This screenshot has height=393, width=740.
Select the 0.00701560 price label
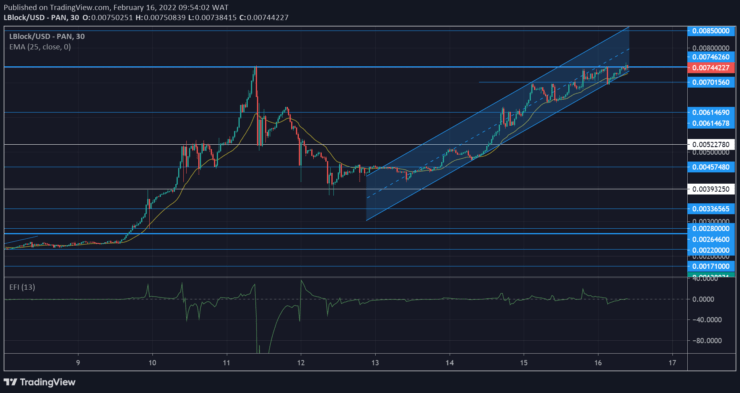[711, 83]
